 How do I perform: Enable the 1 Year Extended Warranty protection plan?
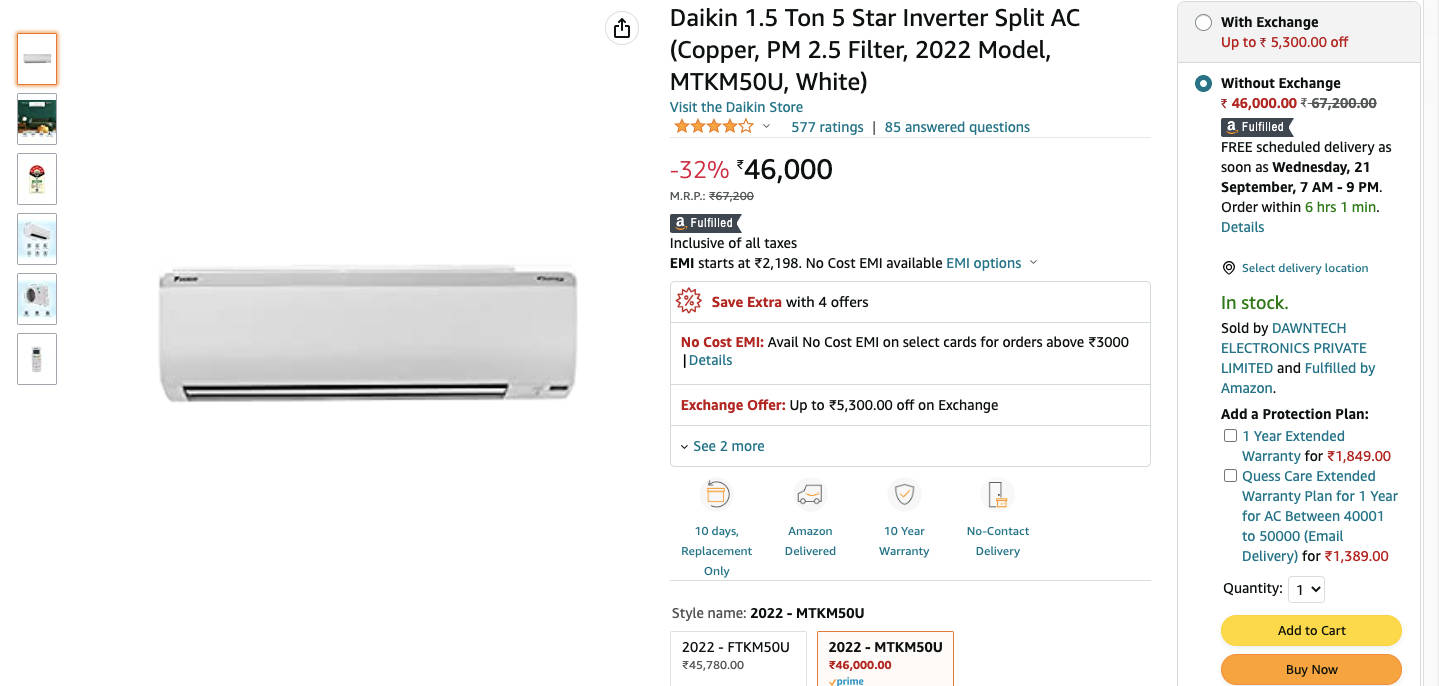coord(1230,435)
